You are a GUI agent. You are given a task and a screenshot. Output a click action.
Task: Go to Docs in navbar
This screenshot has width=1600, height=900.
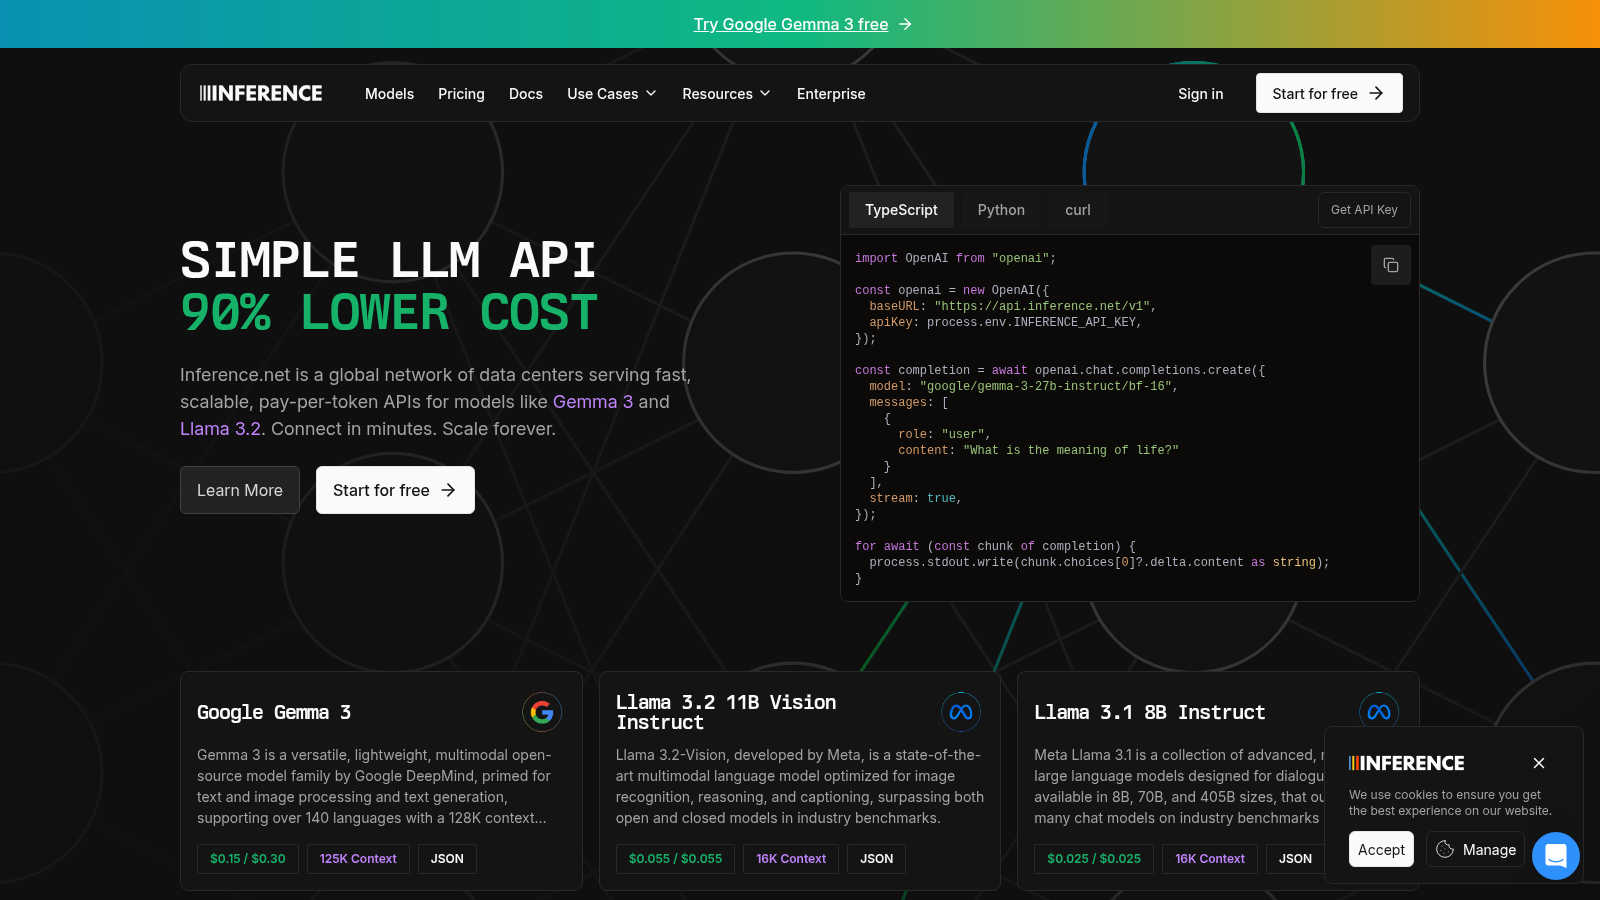click(526, 93)
